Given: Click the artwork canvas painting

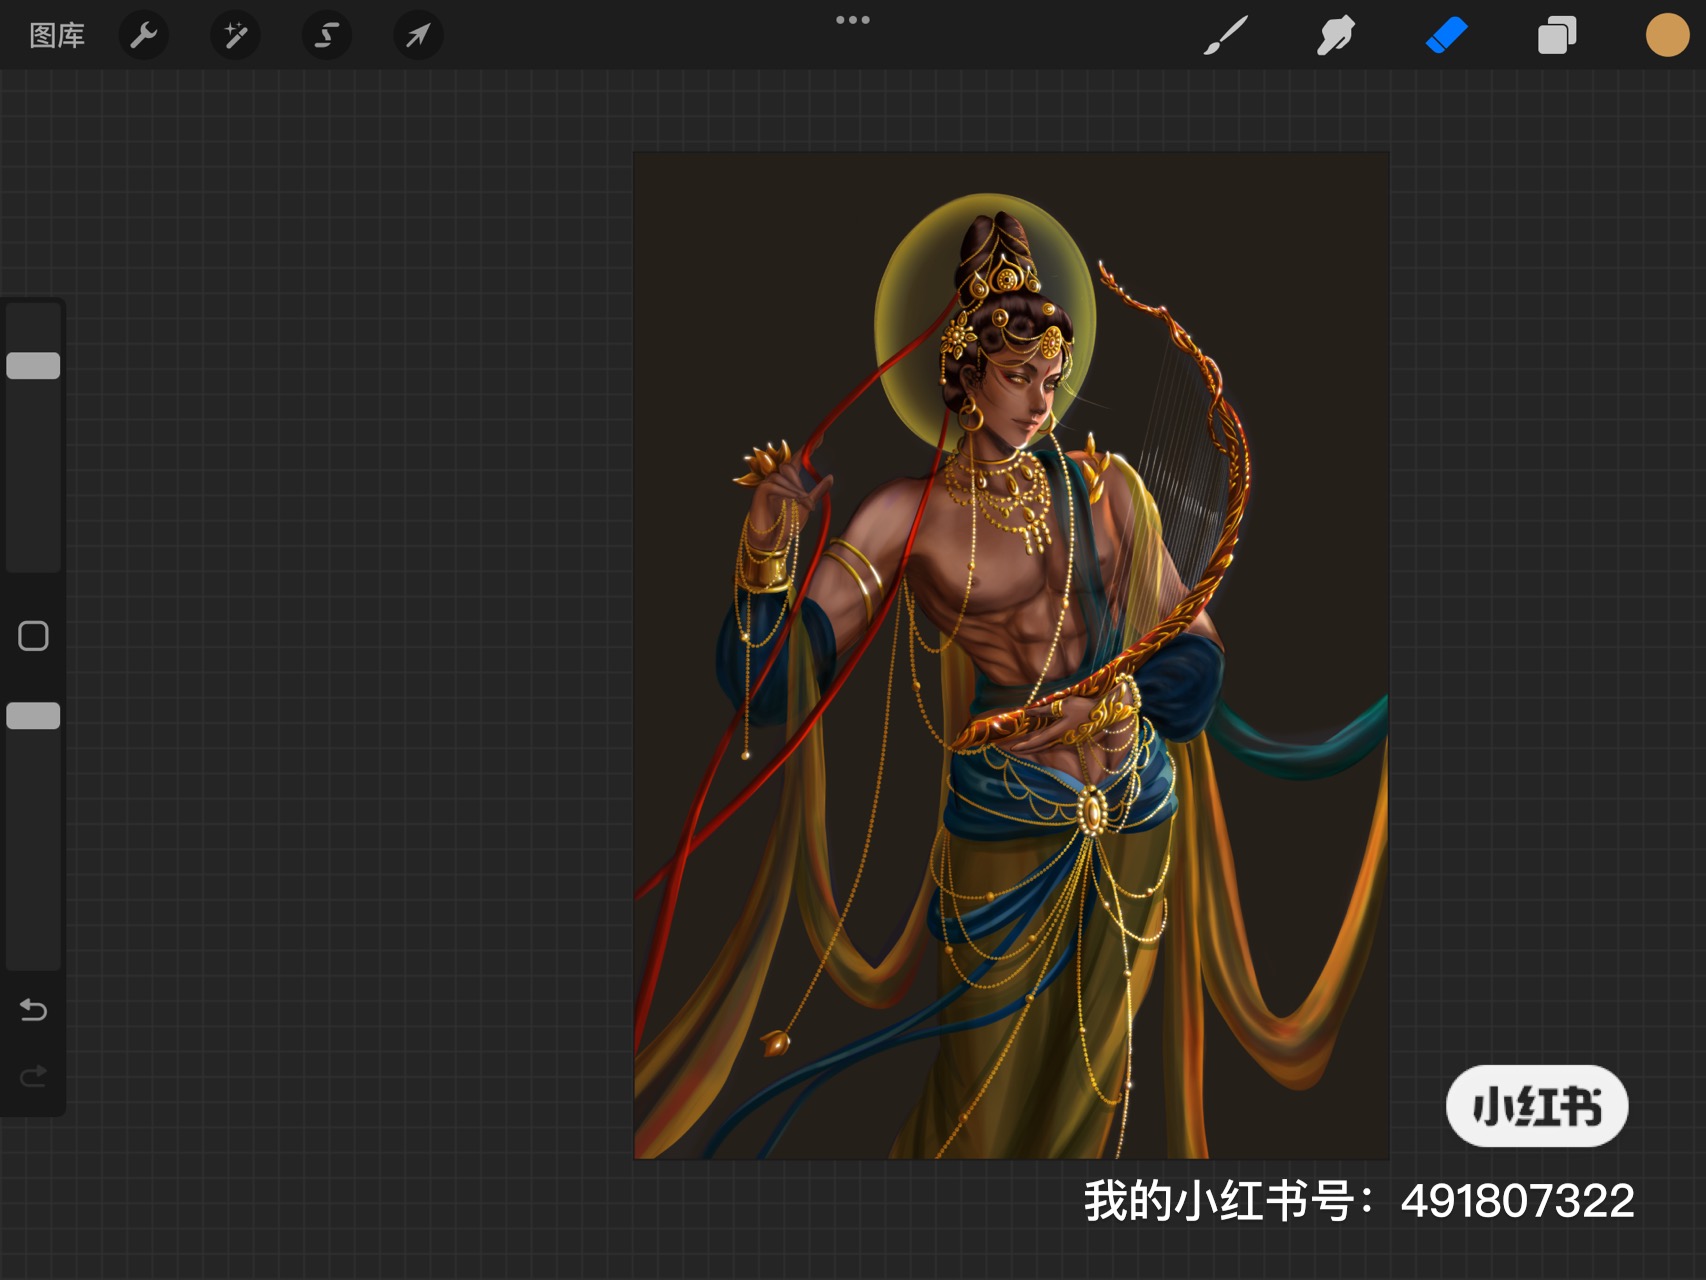Looking at the screenshot, I should tap(1011, 656).
